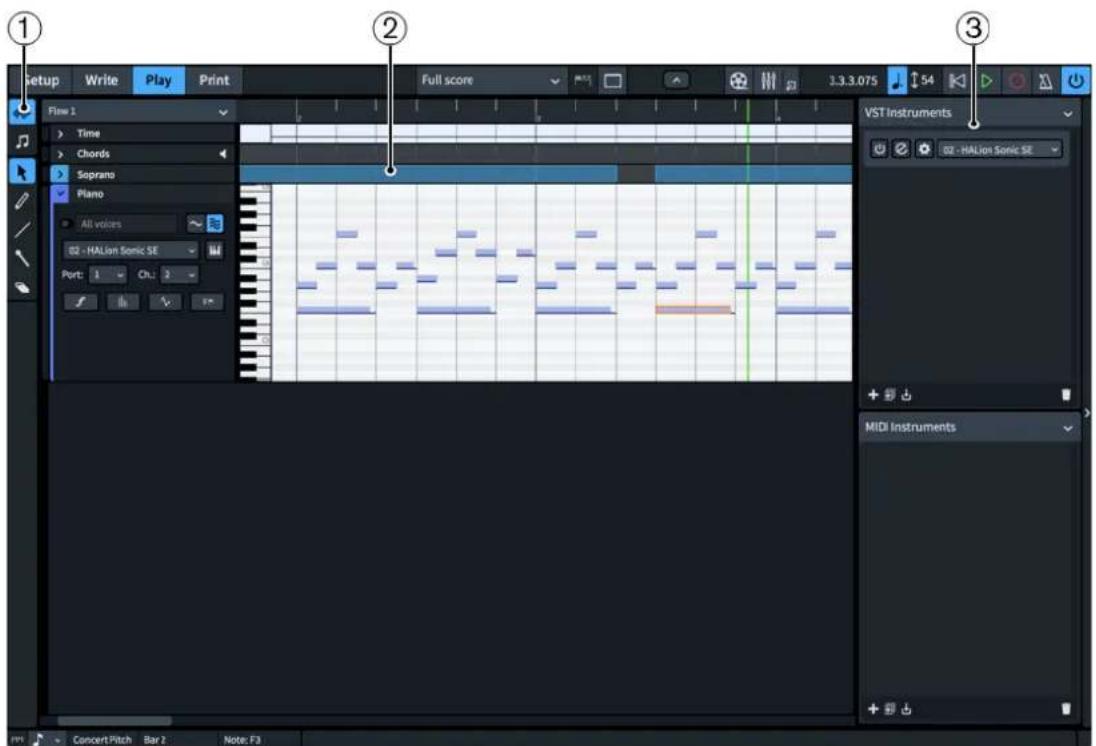Toggle audio engine power button top right
The height and width of the screenshot is (746, 1096).
pos(1076,81)
